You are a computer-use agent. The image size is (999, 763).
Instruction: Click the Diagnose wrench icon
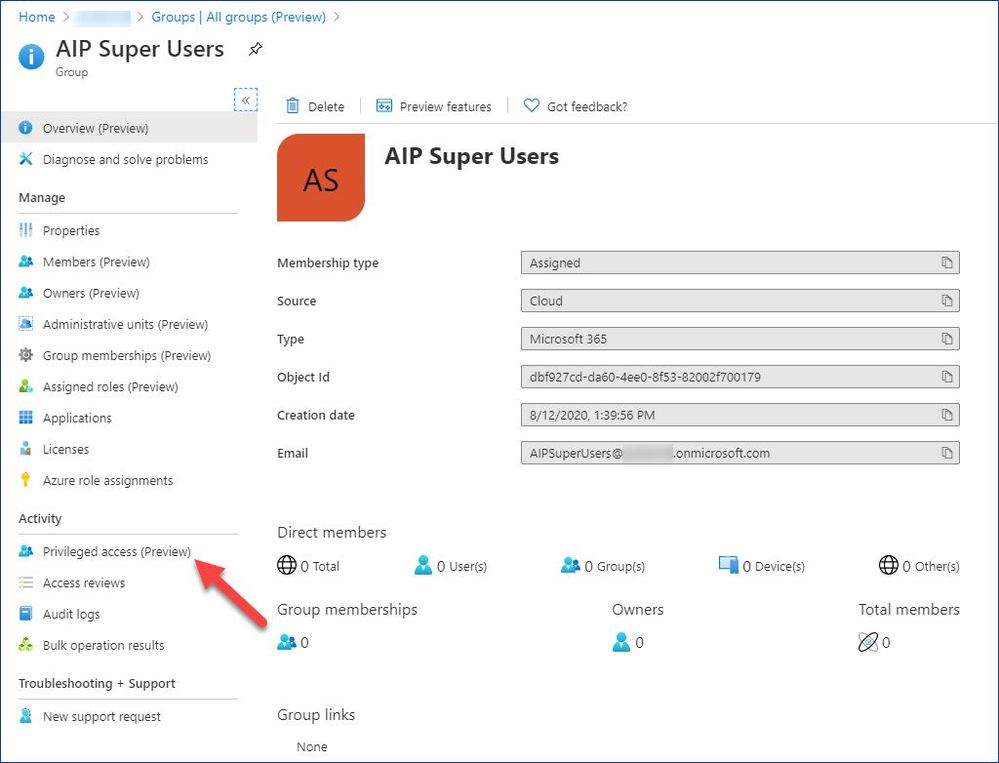[x=25, y=159]
